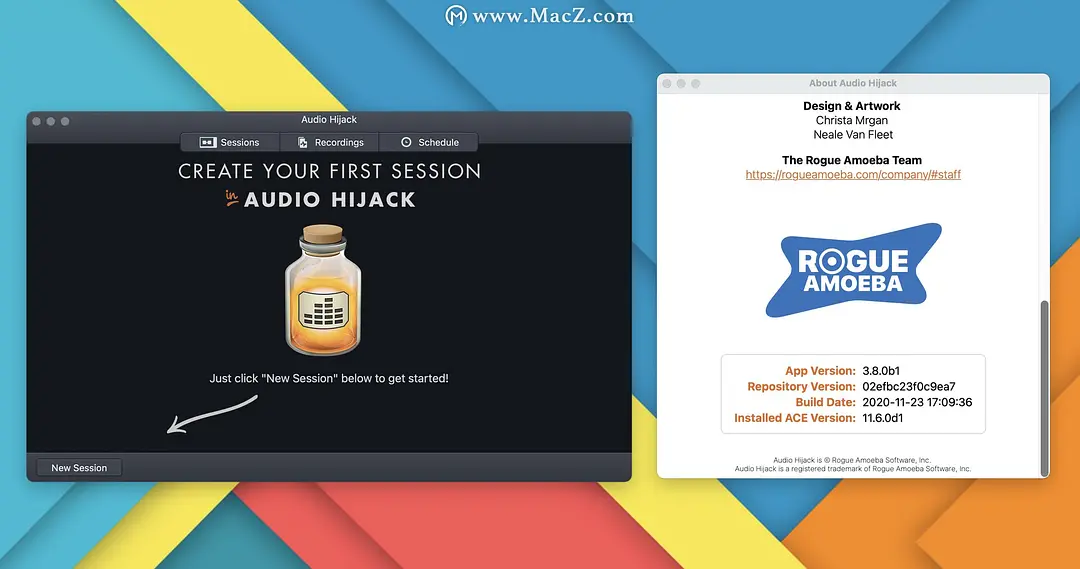Viewport: 1080px width, 569px height.
Task: Click the Schedule clock icon
Action: (406, 142)
